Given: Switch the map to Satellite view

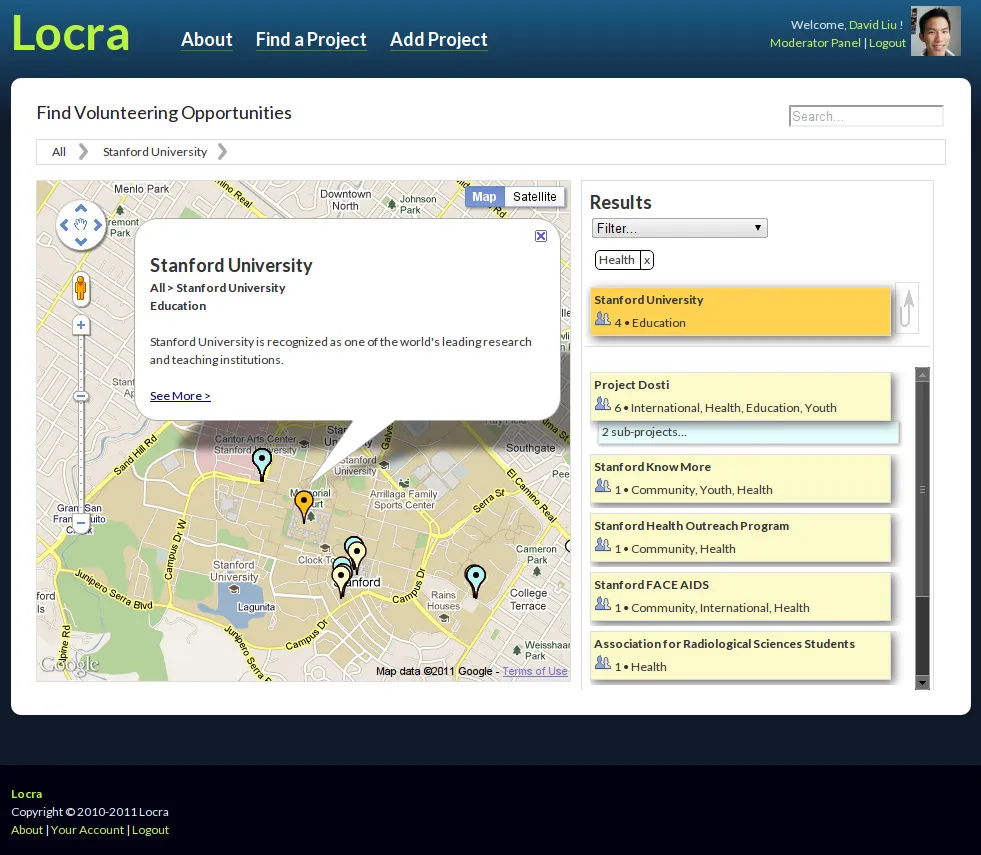Looking at the screenshot, I should [x=535, y=197].
